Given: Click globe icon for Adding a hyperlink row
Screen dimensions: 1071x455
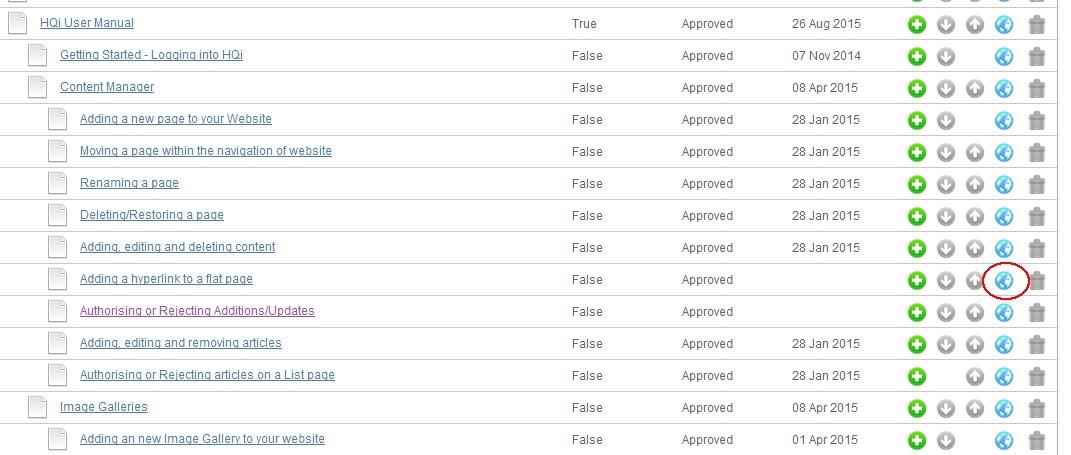Looking at the screenshot, I should point(1003,280).
